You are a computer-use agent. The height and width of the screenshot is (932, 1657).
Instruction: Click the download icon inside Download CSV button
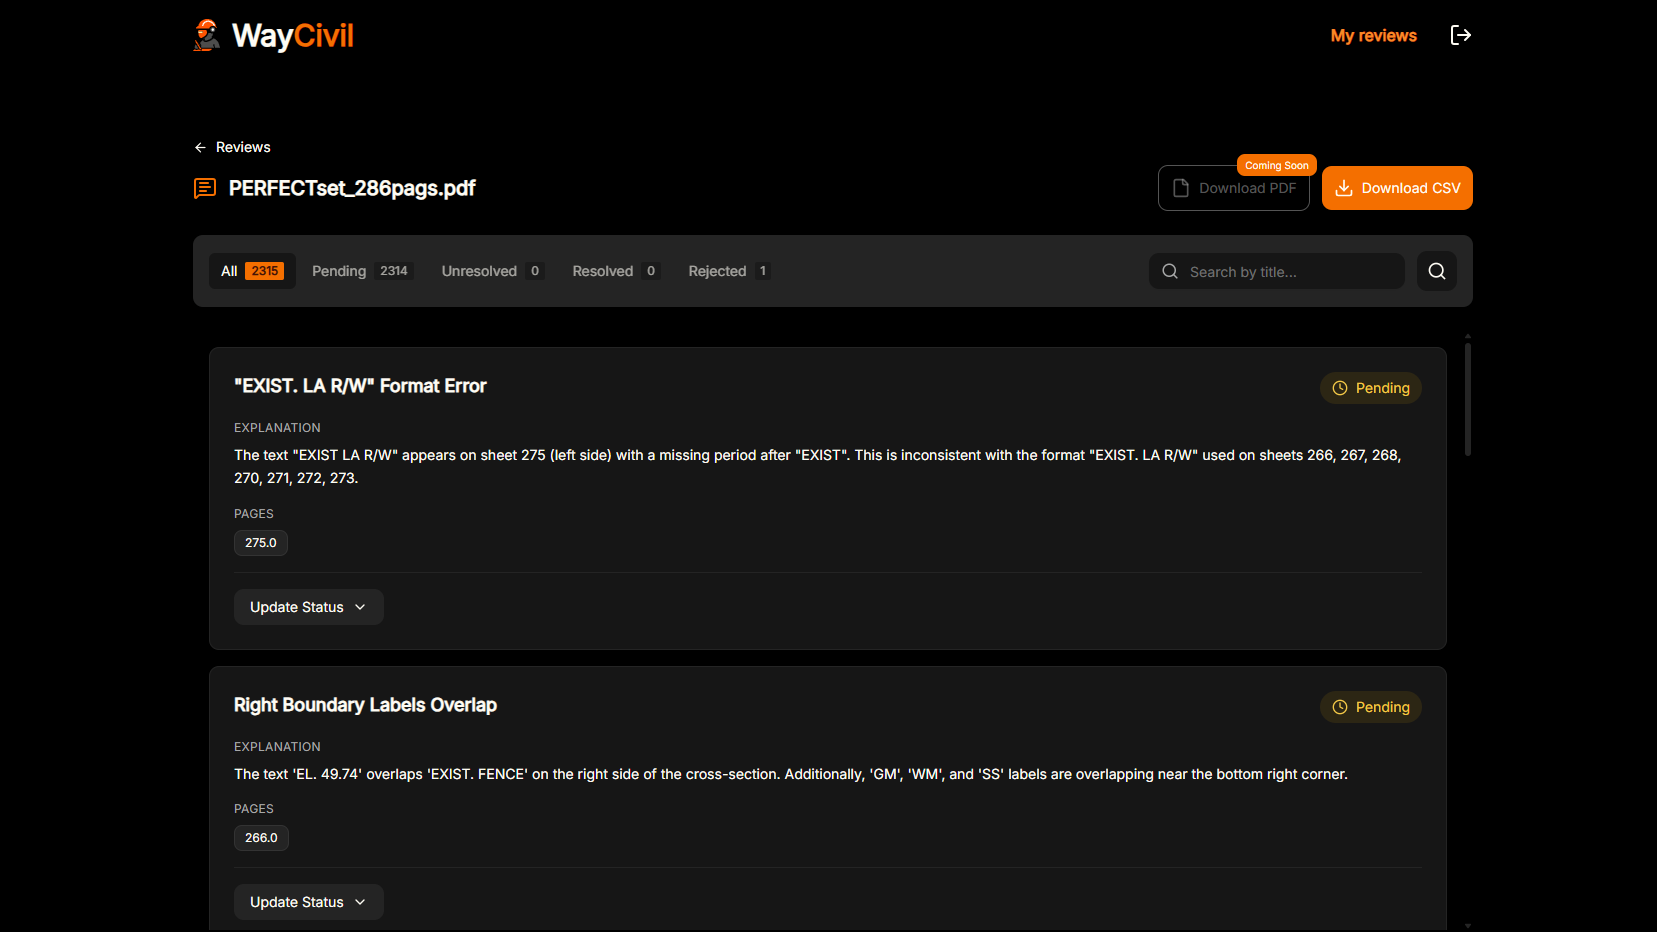pyautogui.click(x=1344, y=188)
